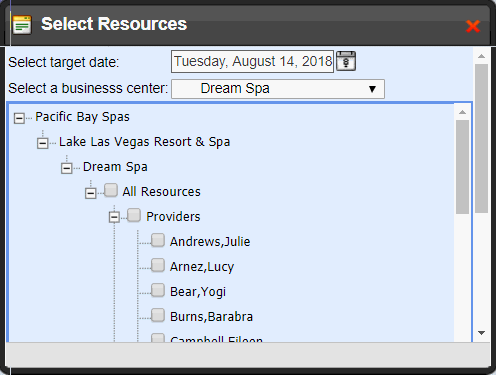Tick the Arnez,Lucy checkbox
The width and height of the screenshot is (496, 375).
tap(158, 265)
